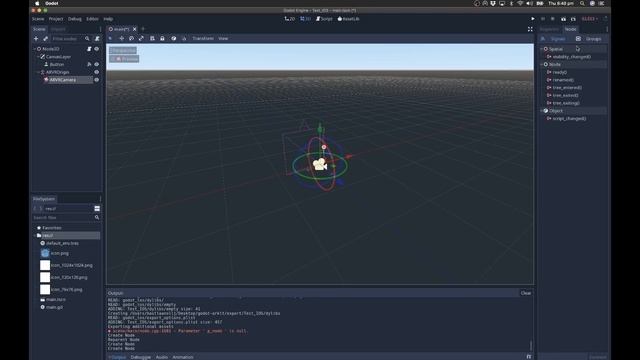Viewport: 640px width, 360px height.
Task: Open the Perspective view menu
Action: 123,51
